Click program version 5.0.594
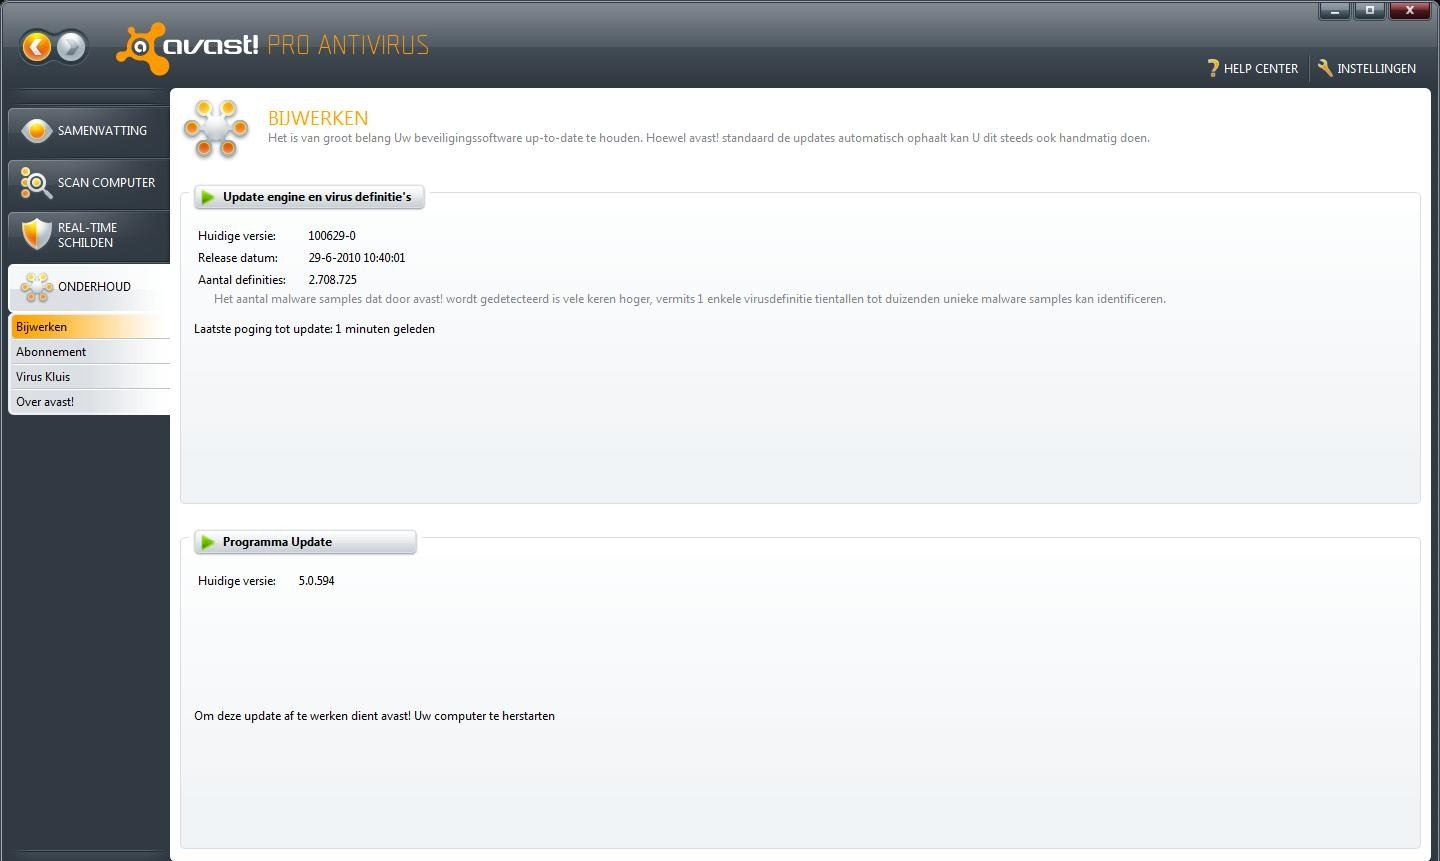 pyautogui.click(x=316, y=581)
